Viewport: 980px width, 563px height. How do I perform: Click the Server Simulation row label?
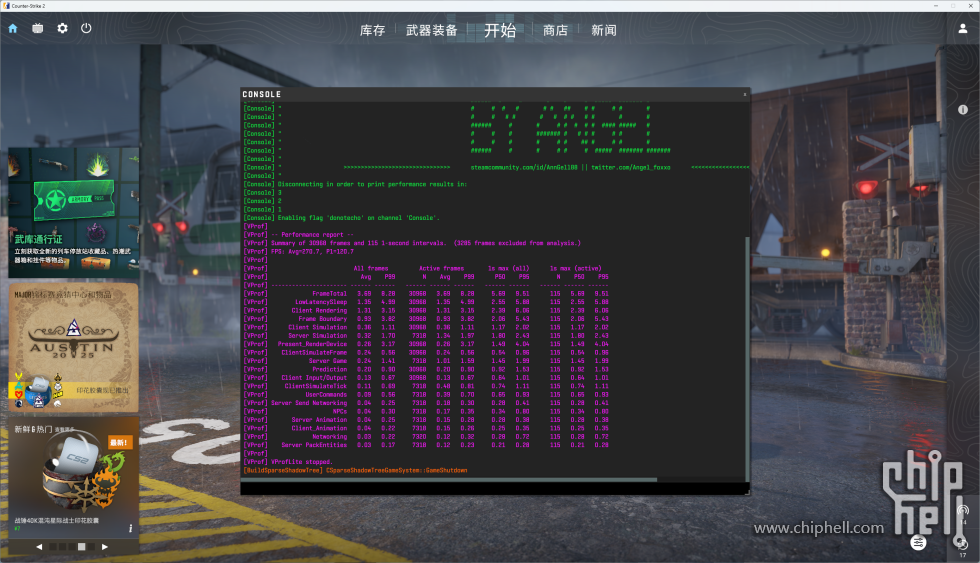[318, 336]
